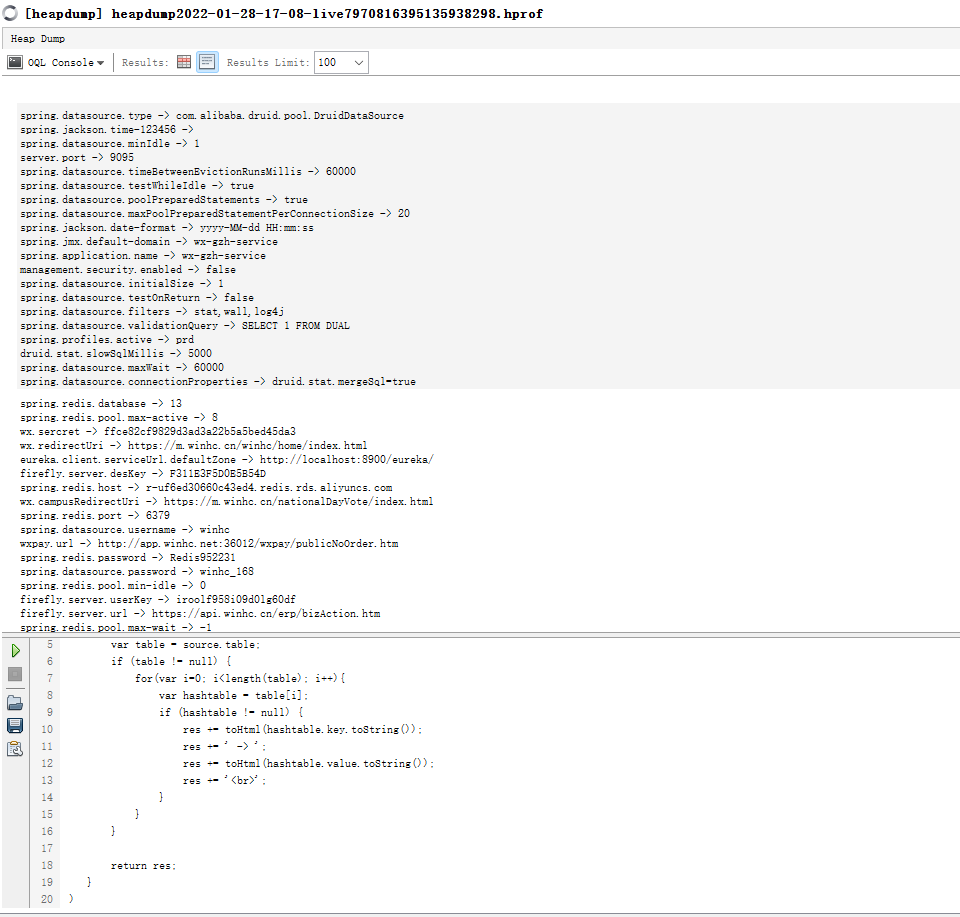The image size is (960, 917).
Task: Open the edit saved scripts clipboard icon
Action: [15, 749]
